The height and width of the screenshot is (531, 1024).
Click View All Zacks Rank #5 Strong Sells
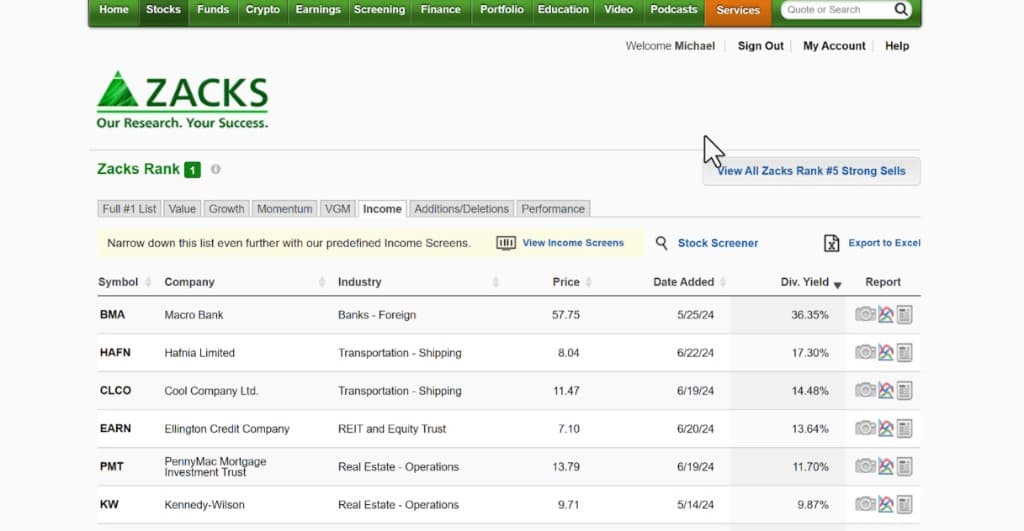812,171
